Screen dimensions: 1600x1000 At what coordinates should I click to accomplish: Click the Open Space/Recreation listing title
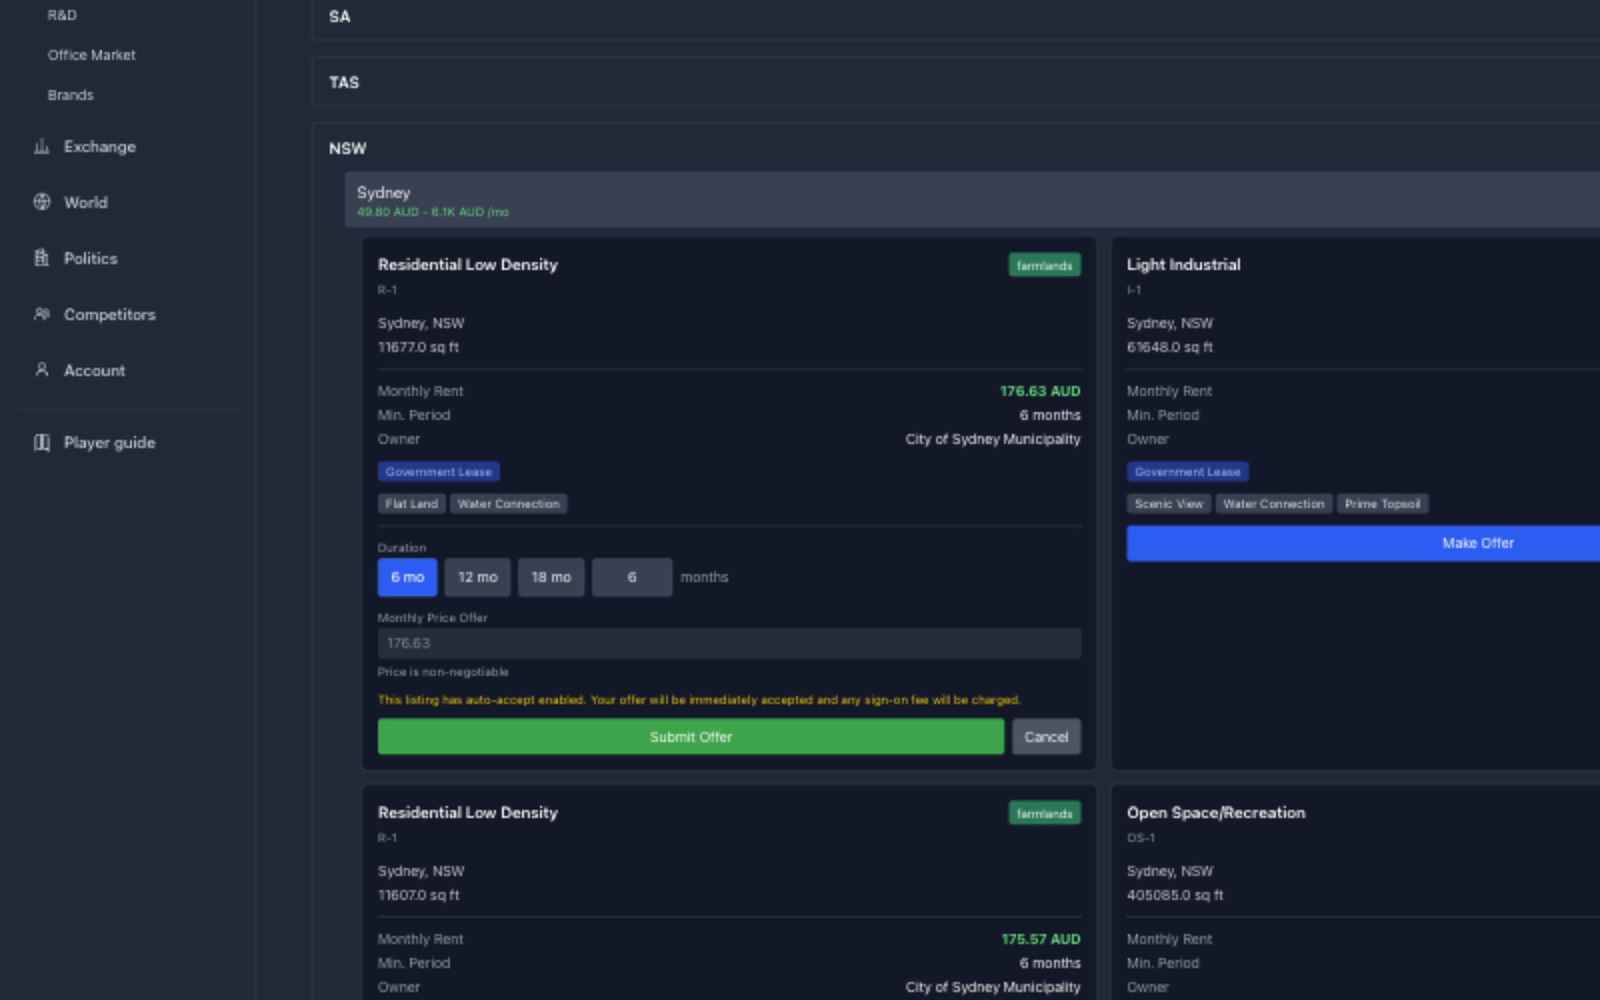pyautogui.click(x=1216, y=812)
